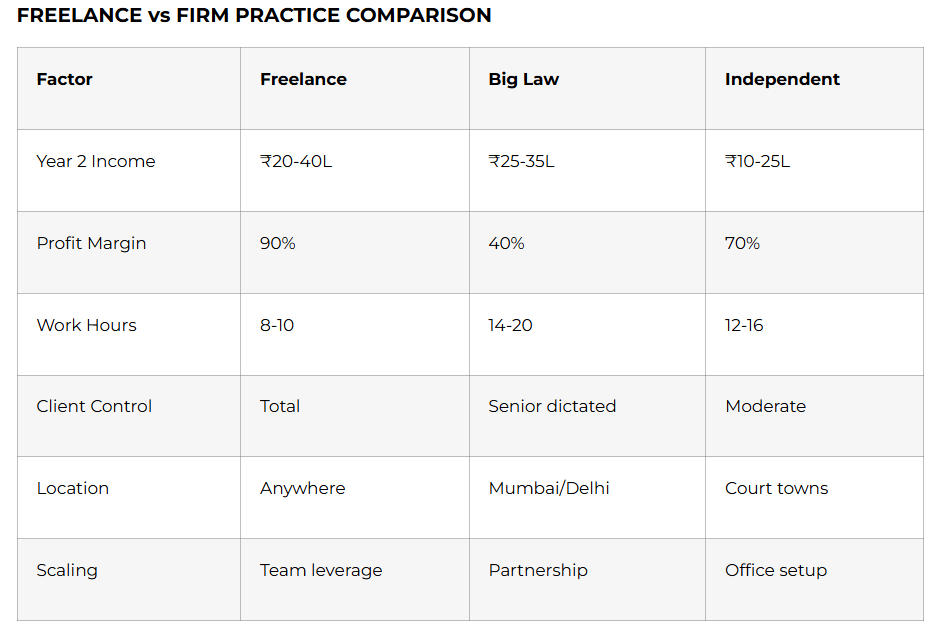Click the 'Office setup' scaling cell
The image size is (928, 630).
coord(776,571)
